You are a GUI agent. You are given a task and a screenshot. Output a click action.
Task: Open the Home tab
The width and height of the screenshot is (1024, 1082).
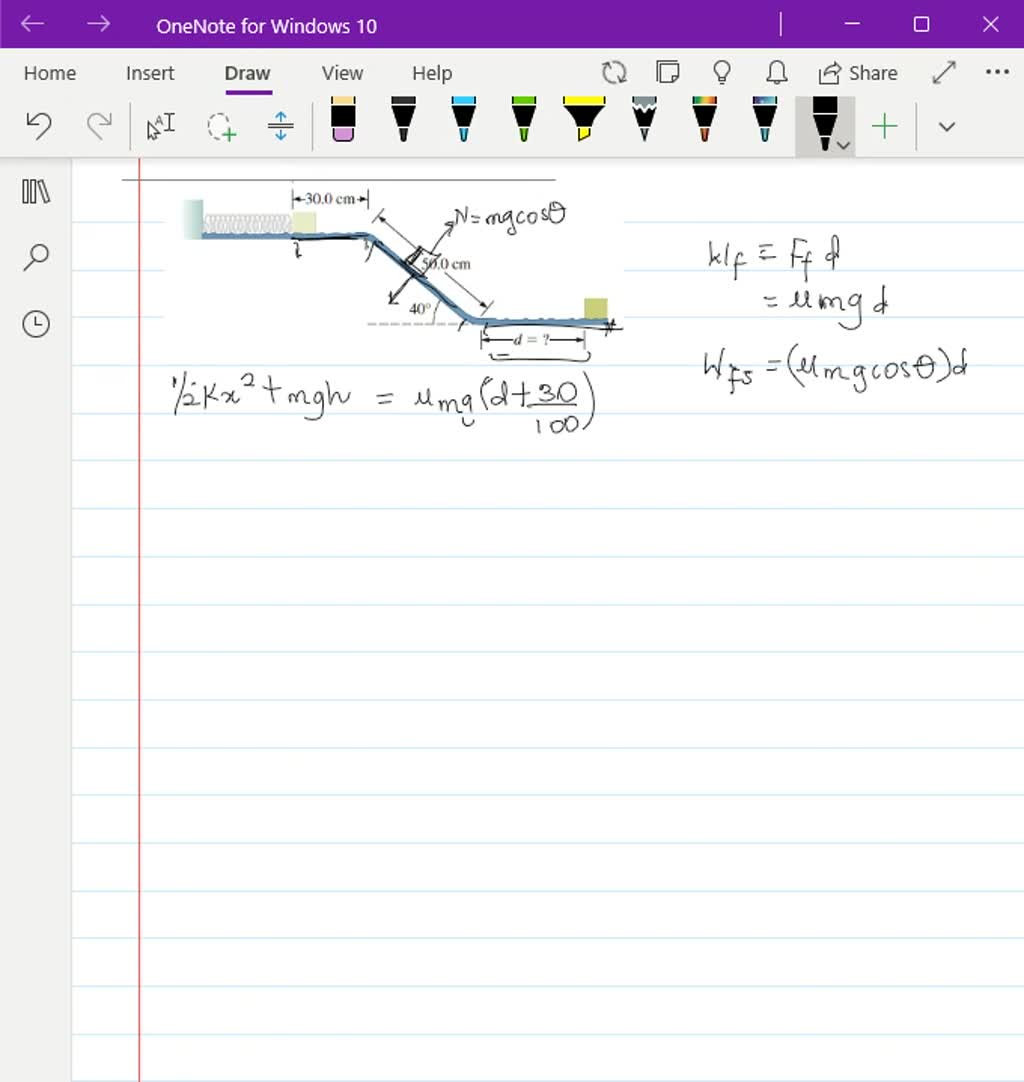tap(50, 73)
